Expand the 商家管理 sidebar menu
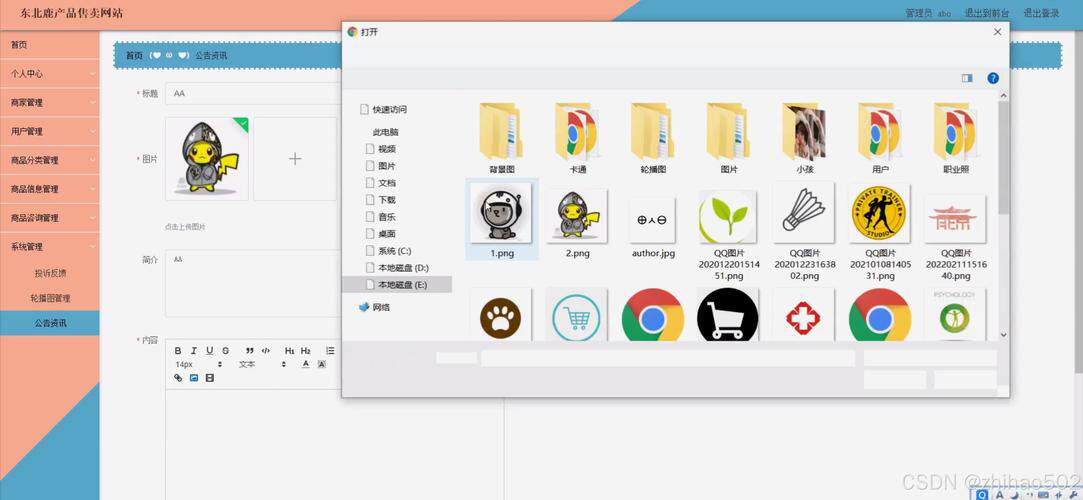Screen dimensions: 1083x500 (x=50, y=102)
